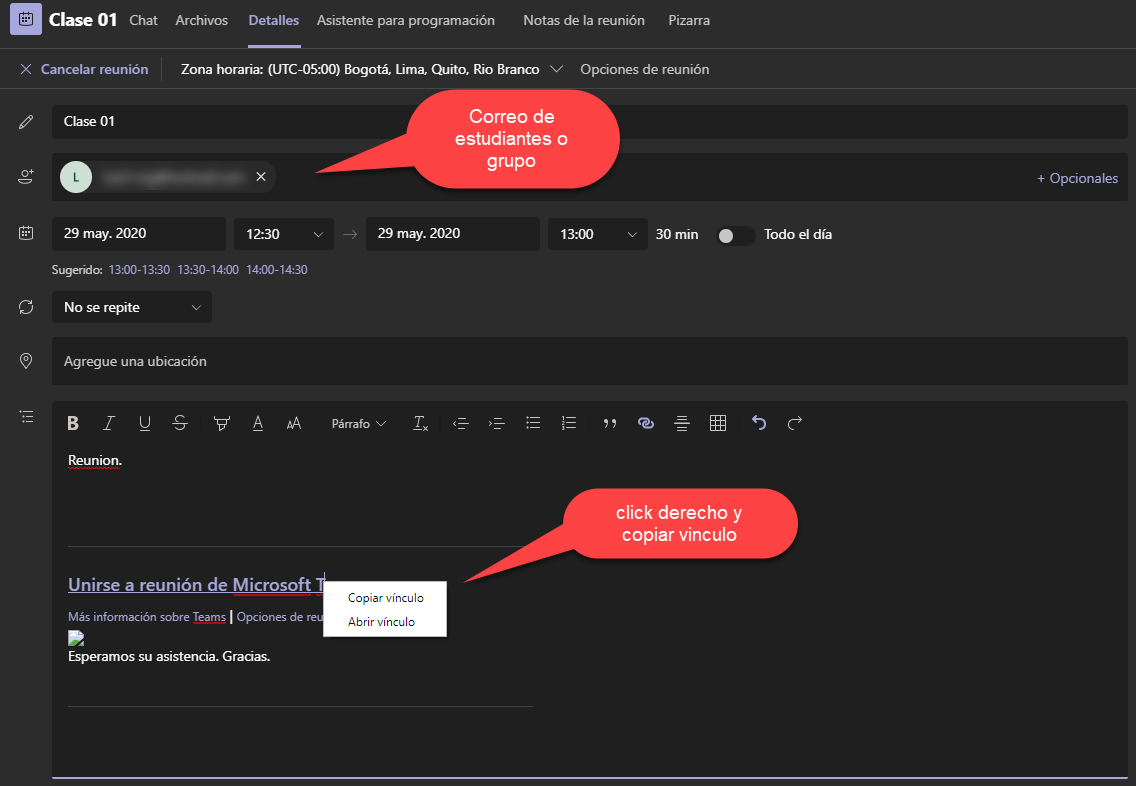Increase paragraph indent
The image size is (1136, 786).
[496, 424]
